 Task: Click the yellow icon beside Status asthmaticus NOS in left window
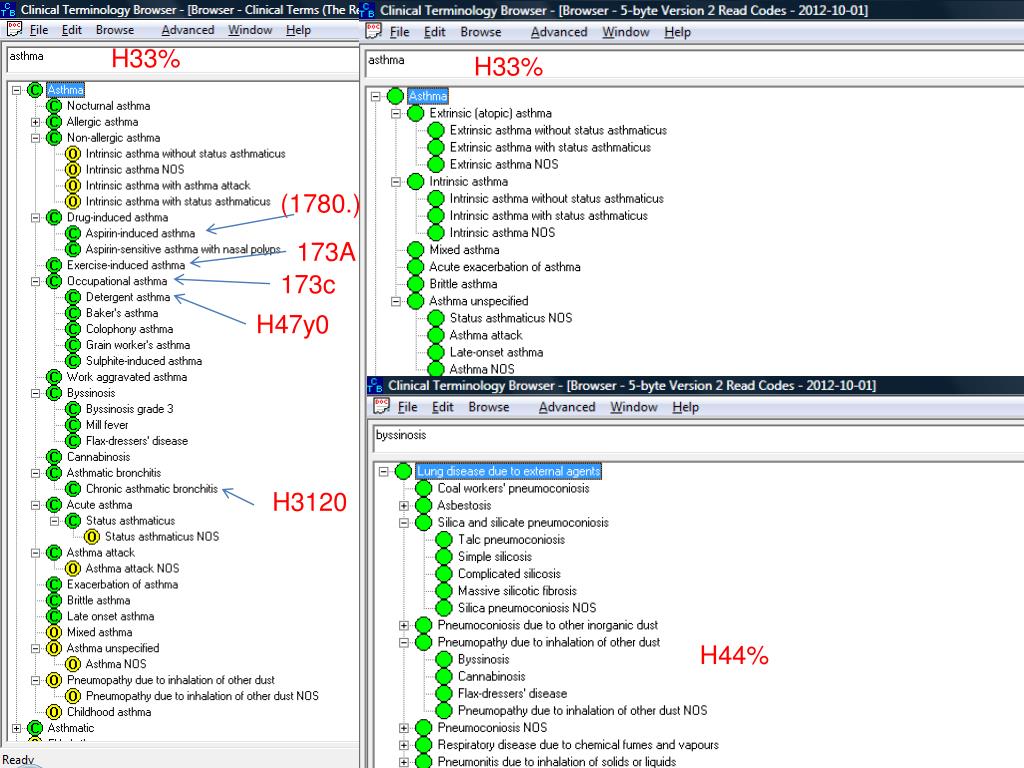(x=92, y=536)
